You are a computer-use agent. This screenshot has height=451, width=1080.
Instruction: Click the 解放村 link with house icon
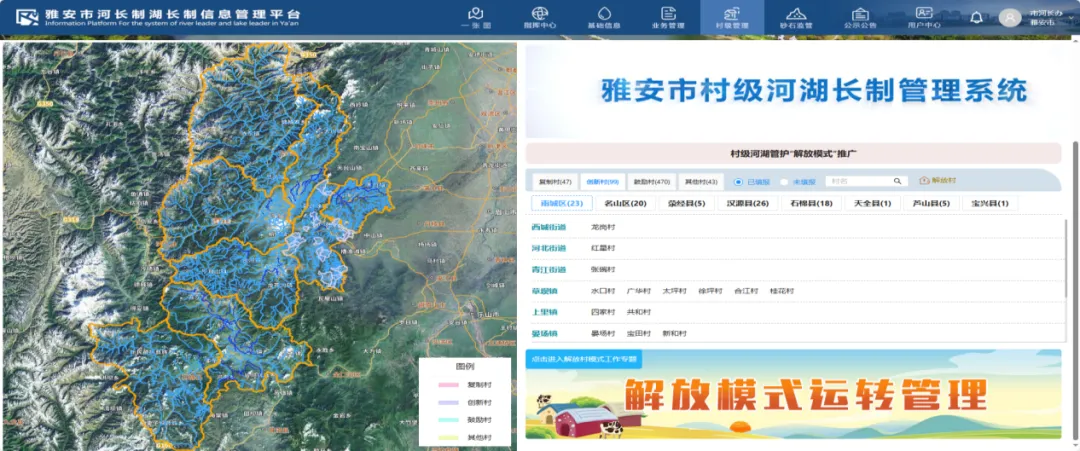937,181
